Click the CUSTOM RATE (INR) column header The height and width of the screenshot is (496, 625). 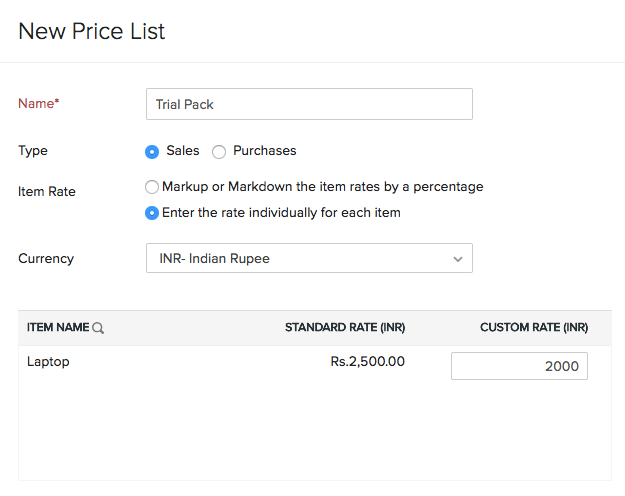pyautogui.click(x=534, y=327)
